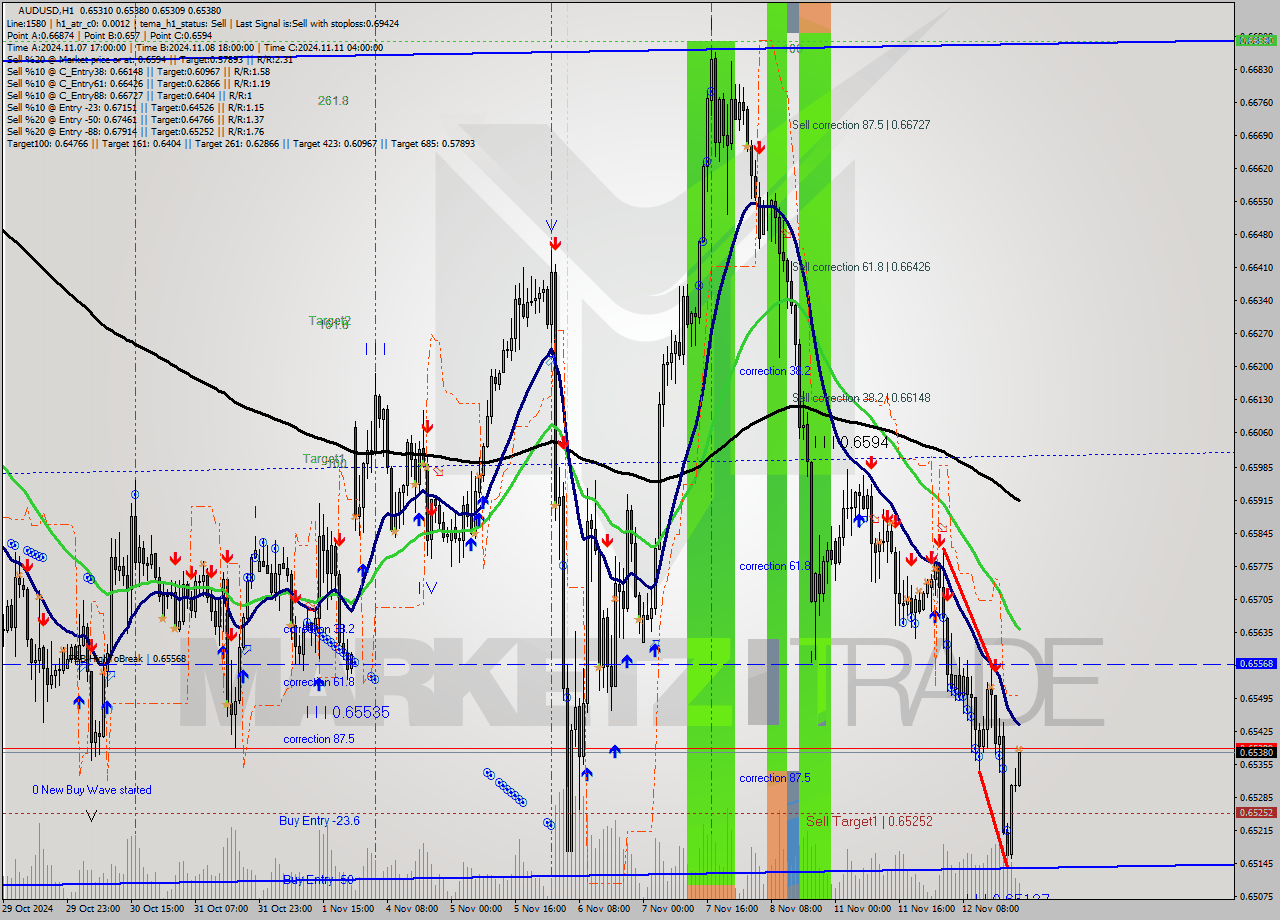The width and height of the screenshot is (1280, 920).
Task: Click the '| | | 0.65535' blue label
Action: [x=347, y=712]
